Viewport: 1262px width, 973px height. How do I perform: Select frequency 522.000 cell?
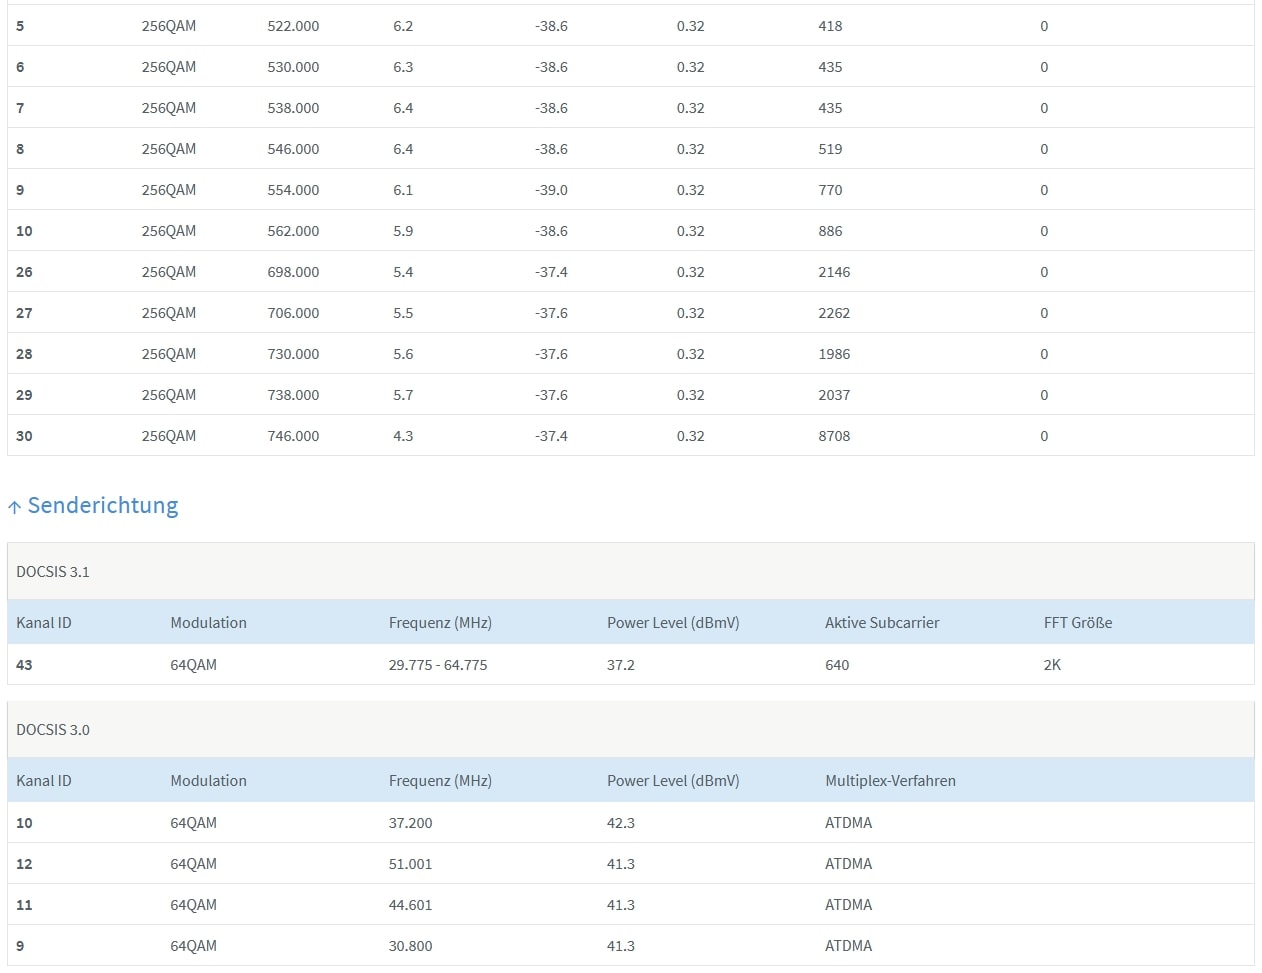point(293,26)
